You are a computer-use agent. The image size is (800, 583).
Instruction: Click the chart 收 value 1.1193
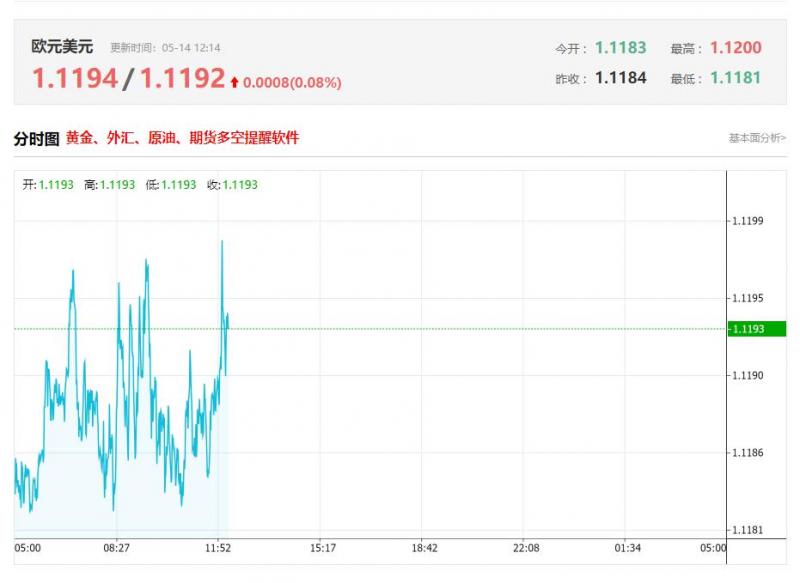pyautogui.click(x=240, y=185)
